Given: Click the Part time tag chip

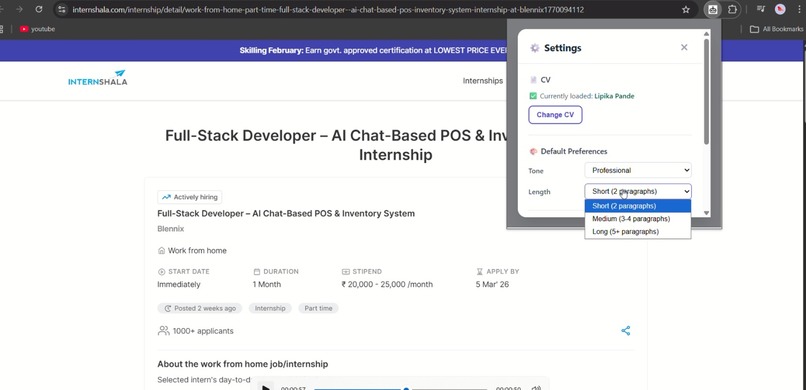Looking at the screenshot, I should coord(318,308).
